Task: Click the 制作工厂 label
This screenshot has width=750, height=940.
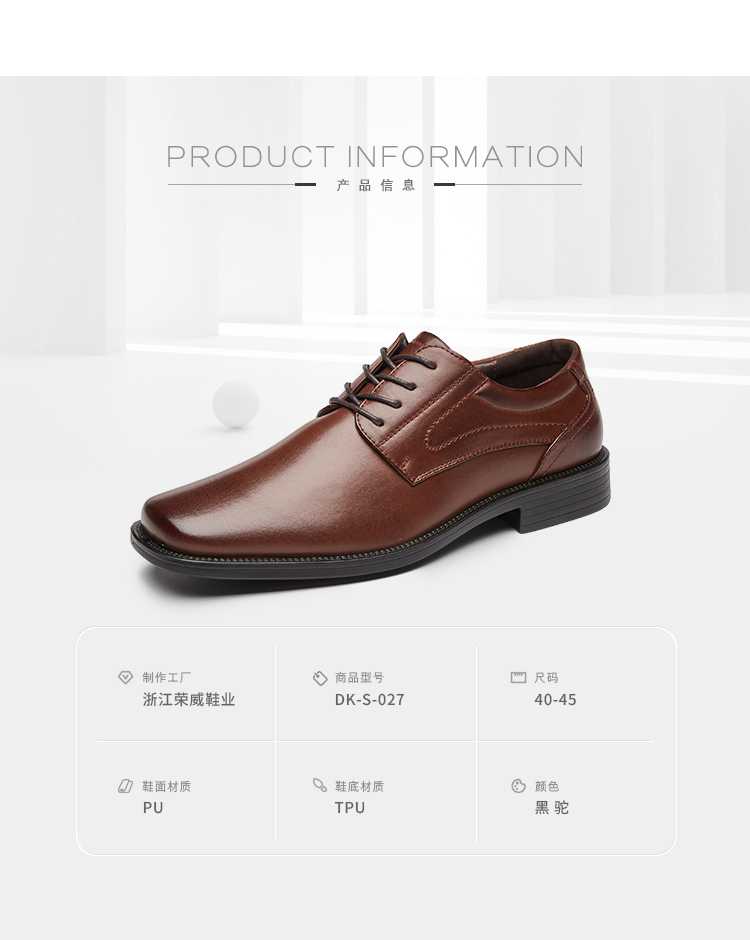Action: (x=167, y=677)
